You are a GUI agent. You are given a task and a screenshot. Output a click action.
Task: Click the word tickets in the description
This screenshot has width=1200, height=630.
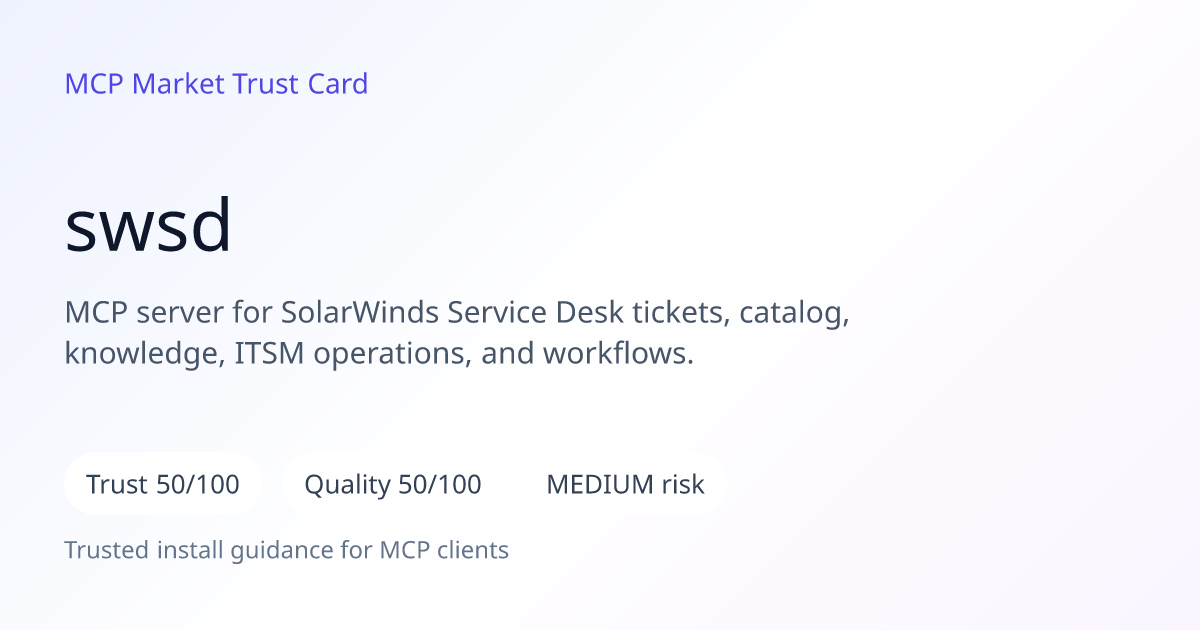coord(683,313)
